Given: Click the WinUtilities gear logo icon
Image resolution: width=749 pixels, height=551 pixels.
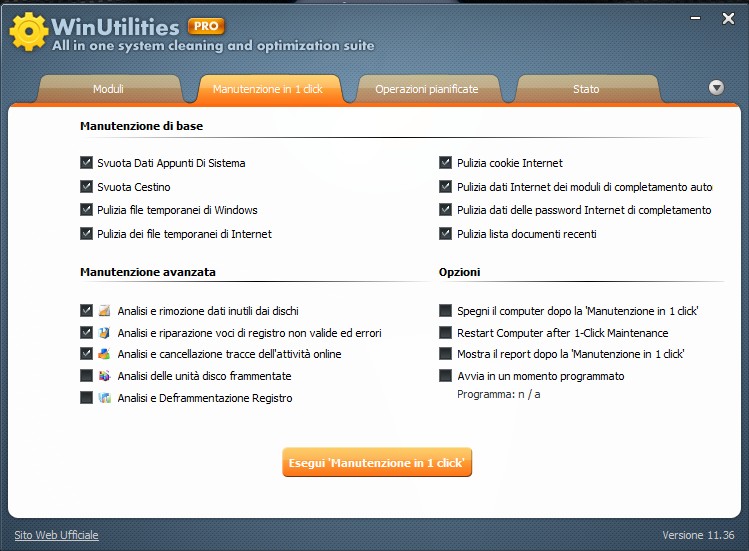Looking at the screenshot, I should (x=29, y=32).
